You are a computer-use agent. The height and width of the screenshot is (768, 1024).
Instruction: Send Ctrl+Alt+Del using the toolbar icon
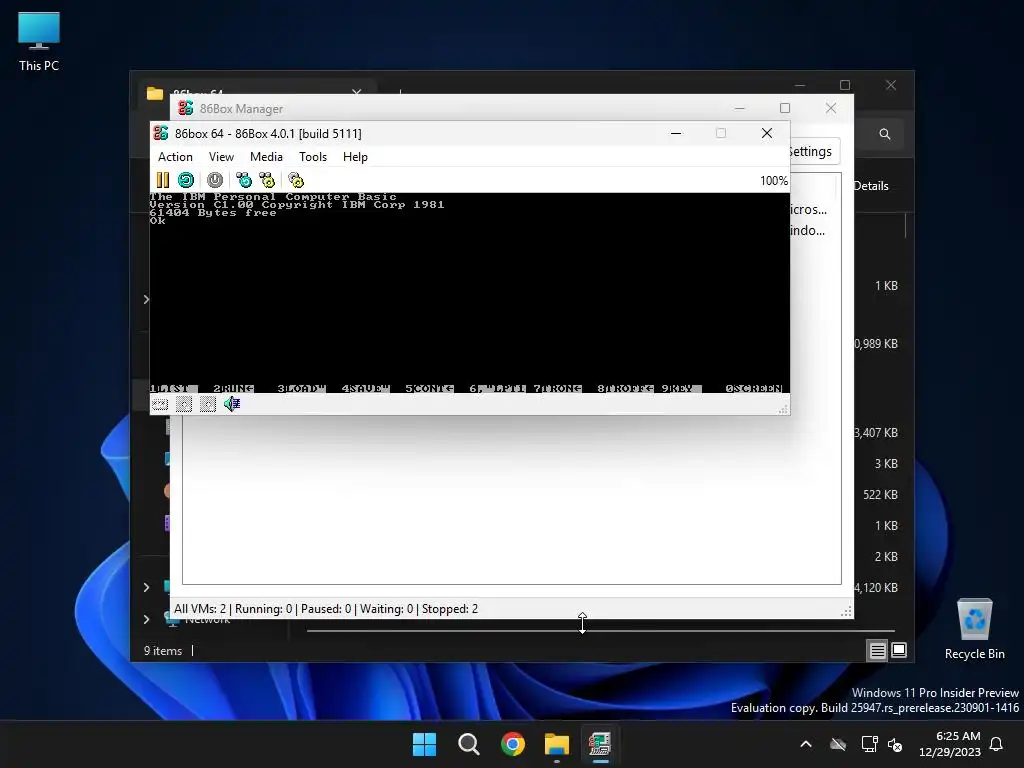click(x=244, y=180)
